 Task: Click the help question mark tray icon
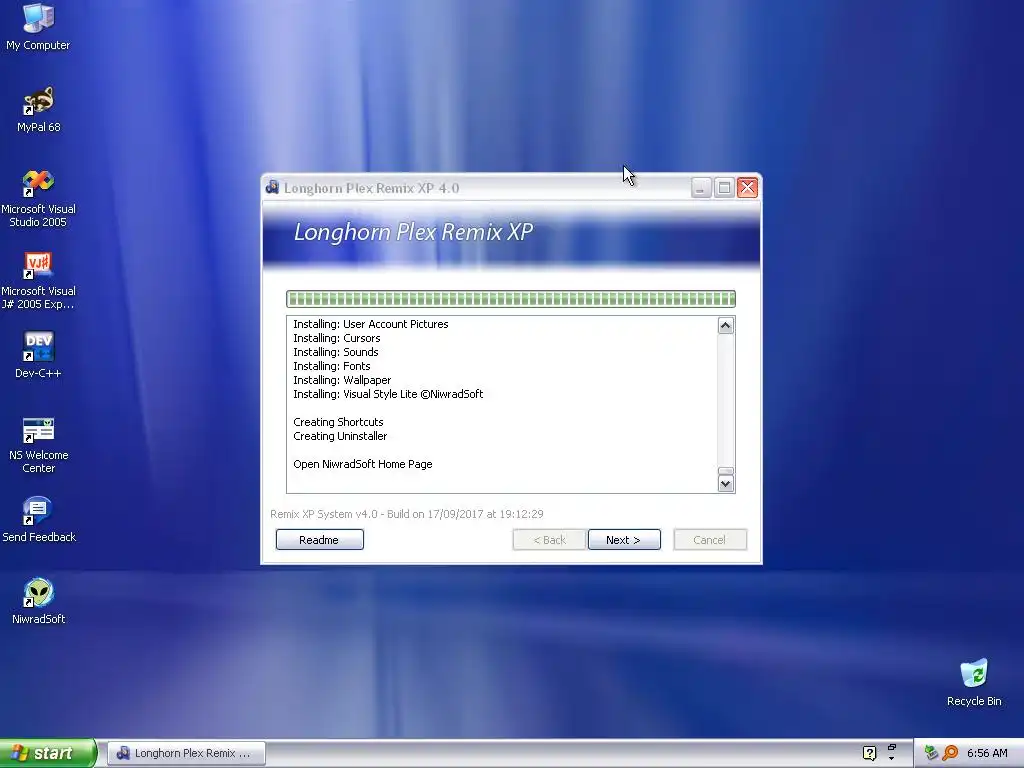[x=869, y=753]
